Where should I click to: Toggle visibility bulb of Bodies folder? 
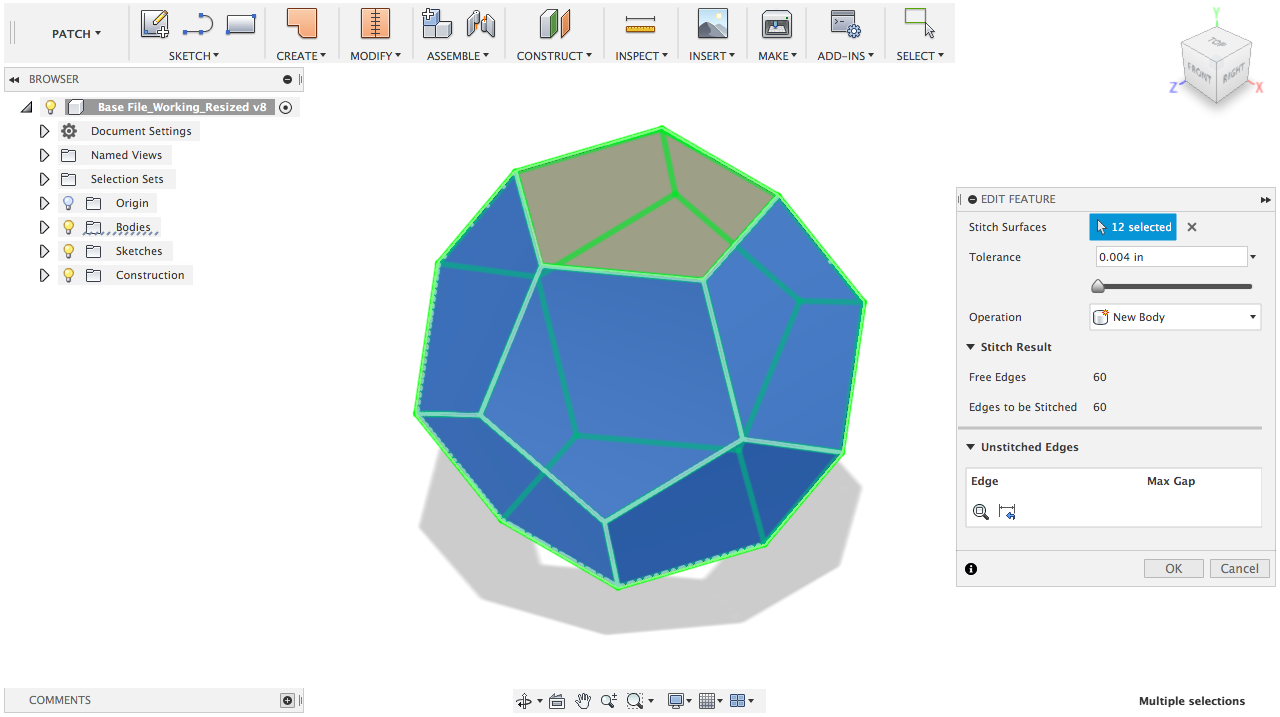[x=69, y=227]
